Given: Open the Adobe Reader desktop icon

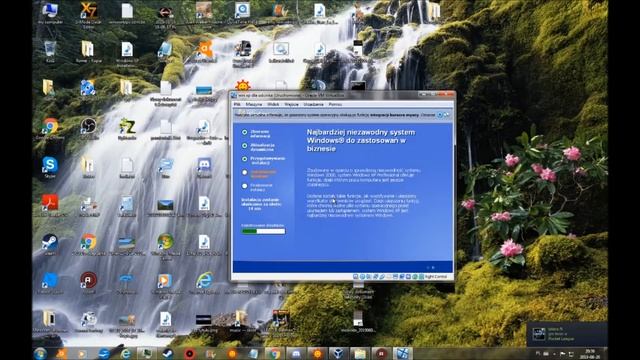Looking at the screenshot, I should (50, 203).
